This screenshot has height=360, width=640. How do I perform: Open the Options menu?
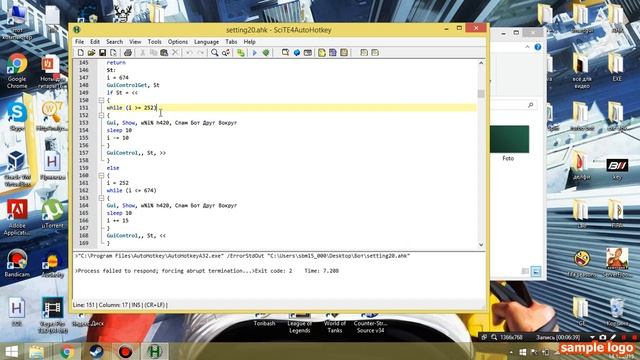pyautogui.click(x=178, y=42)
